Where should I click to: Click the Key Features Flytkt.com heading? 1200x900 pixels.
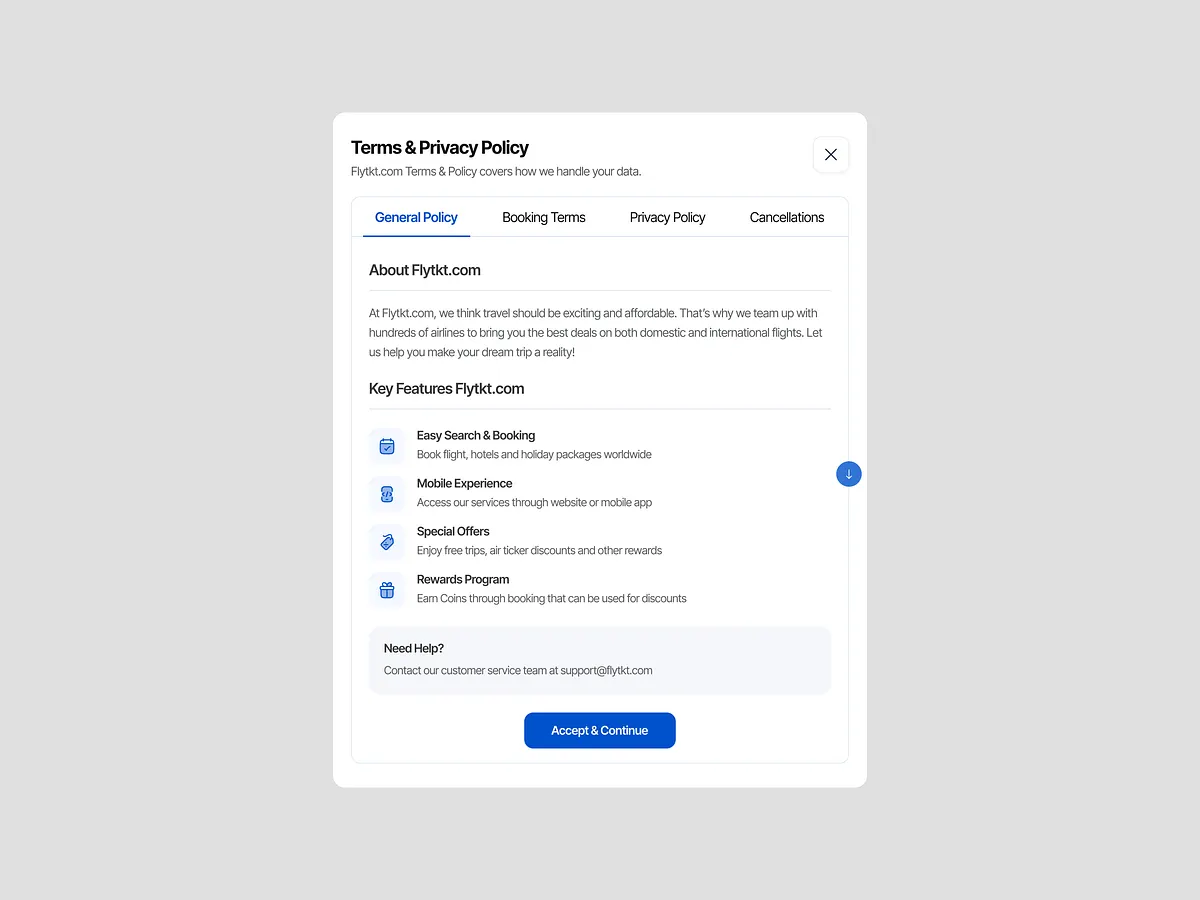click(x=446, y=388)
